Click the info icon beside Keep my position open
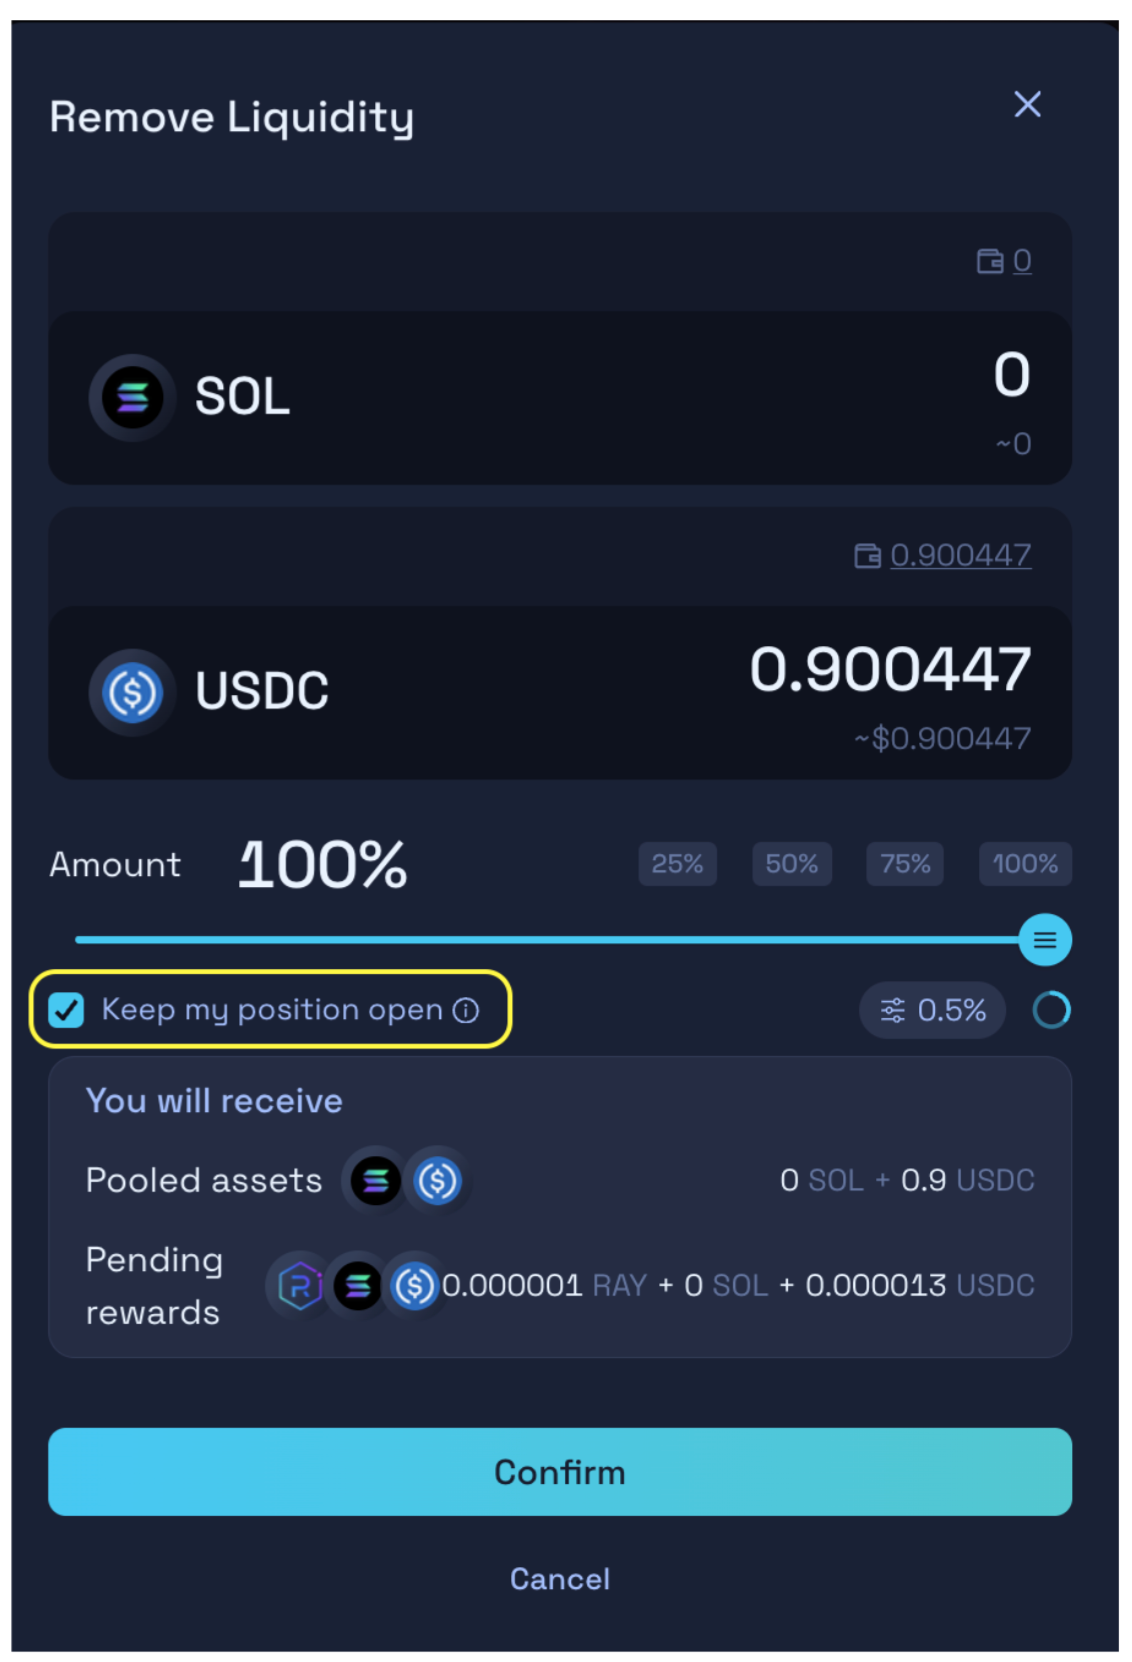This screenshot has height=1662, width=1132. coord(466,1010)
